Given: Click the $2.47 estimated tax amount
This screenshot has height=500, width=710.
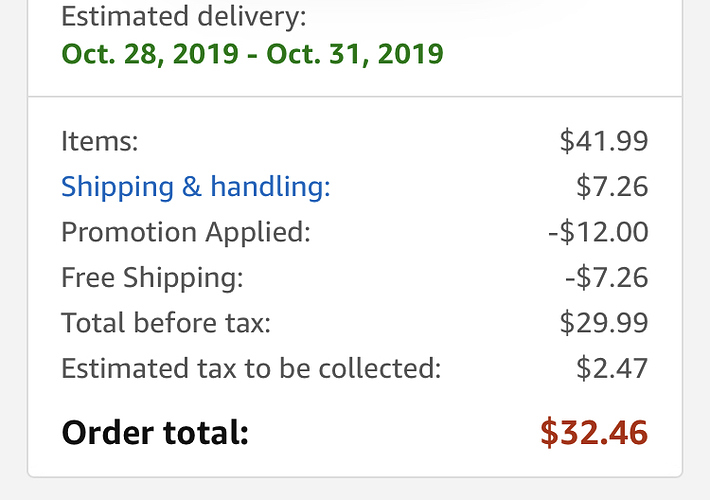Looking at the screenshot, I should coord(612,368).
